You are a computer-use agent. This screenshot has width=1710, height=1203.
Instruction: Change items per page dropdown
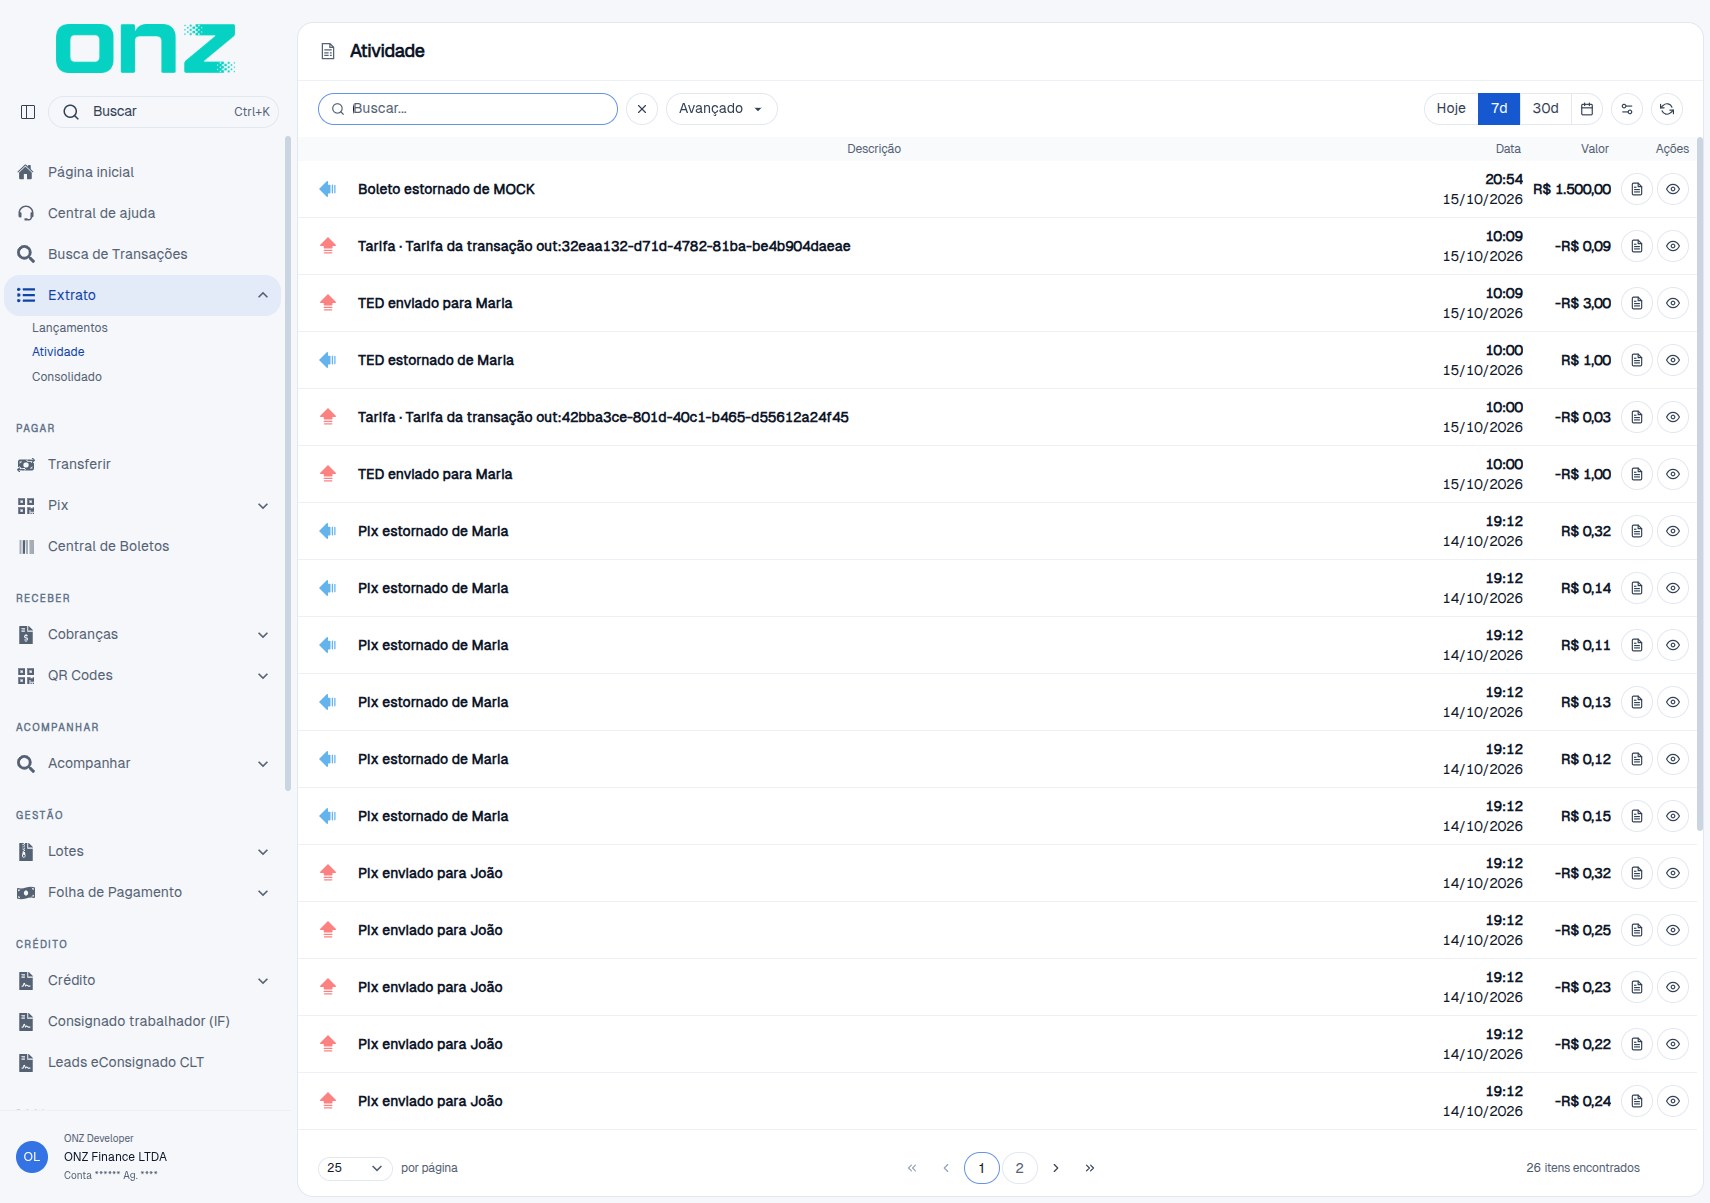click(x=355, y=1168)
